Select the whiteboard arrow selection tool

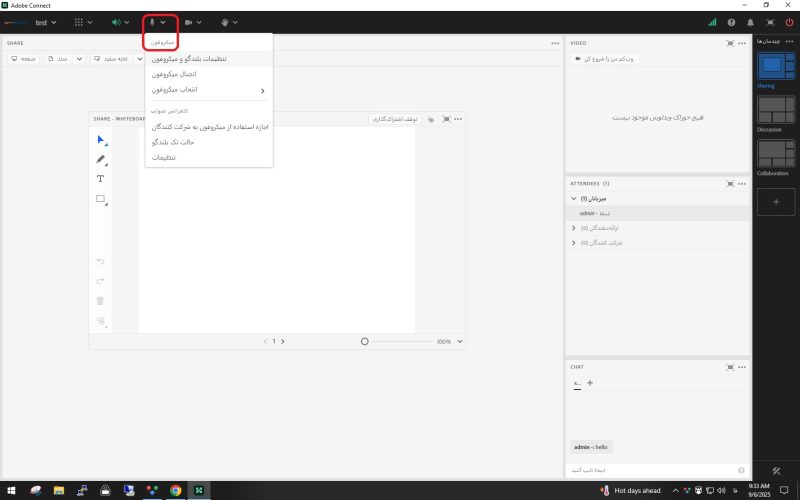pyautogui.click(x=100, y=140)
